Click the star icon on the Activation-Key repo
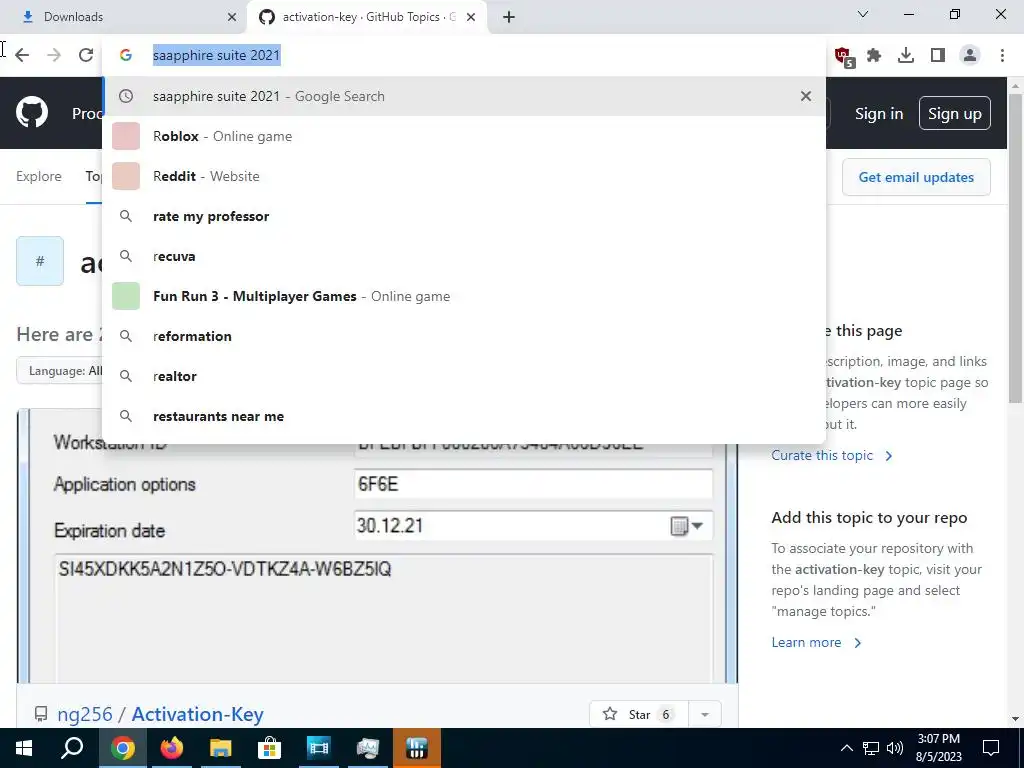1024x768 pixels. click(610, 714)
